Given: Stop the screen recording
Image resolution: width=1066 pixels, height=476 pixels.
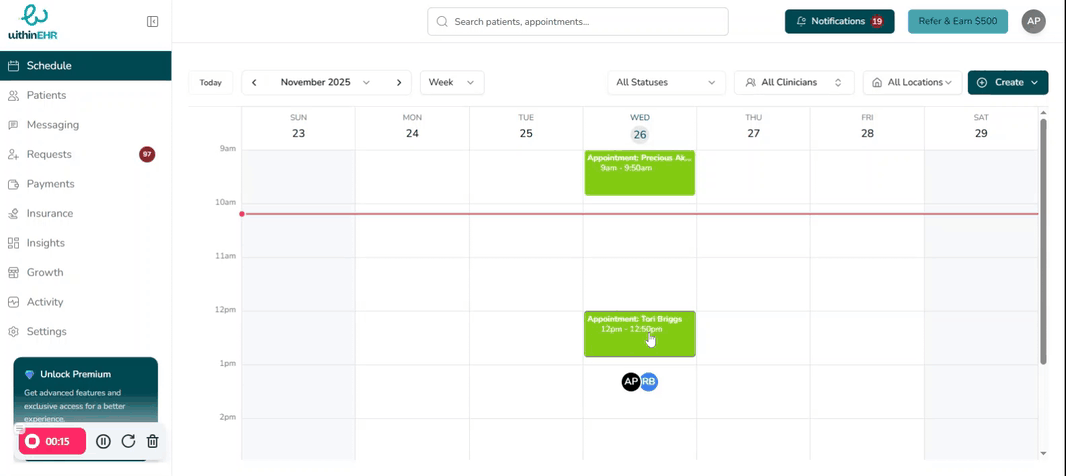Looking at the screenshot, I should point(33,441).
